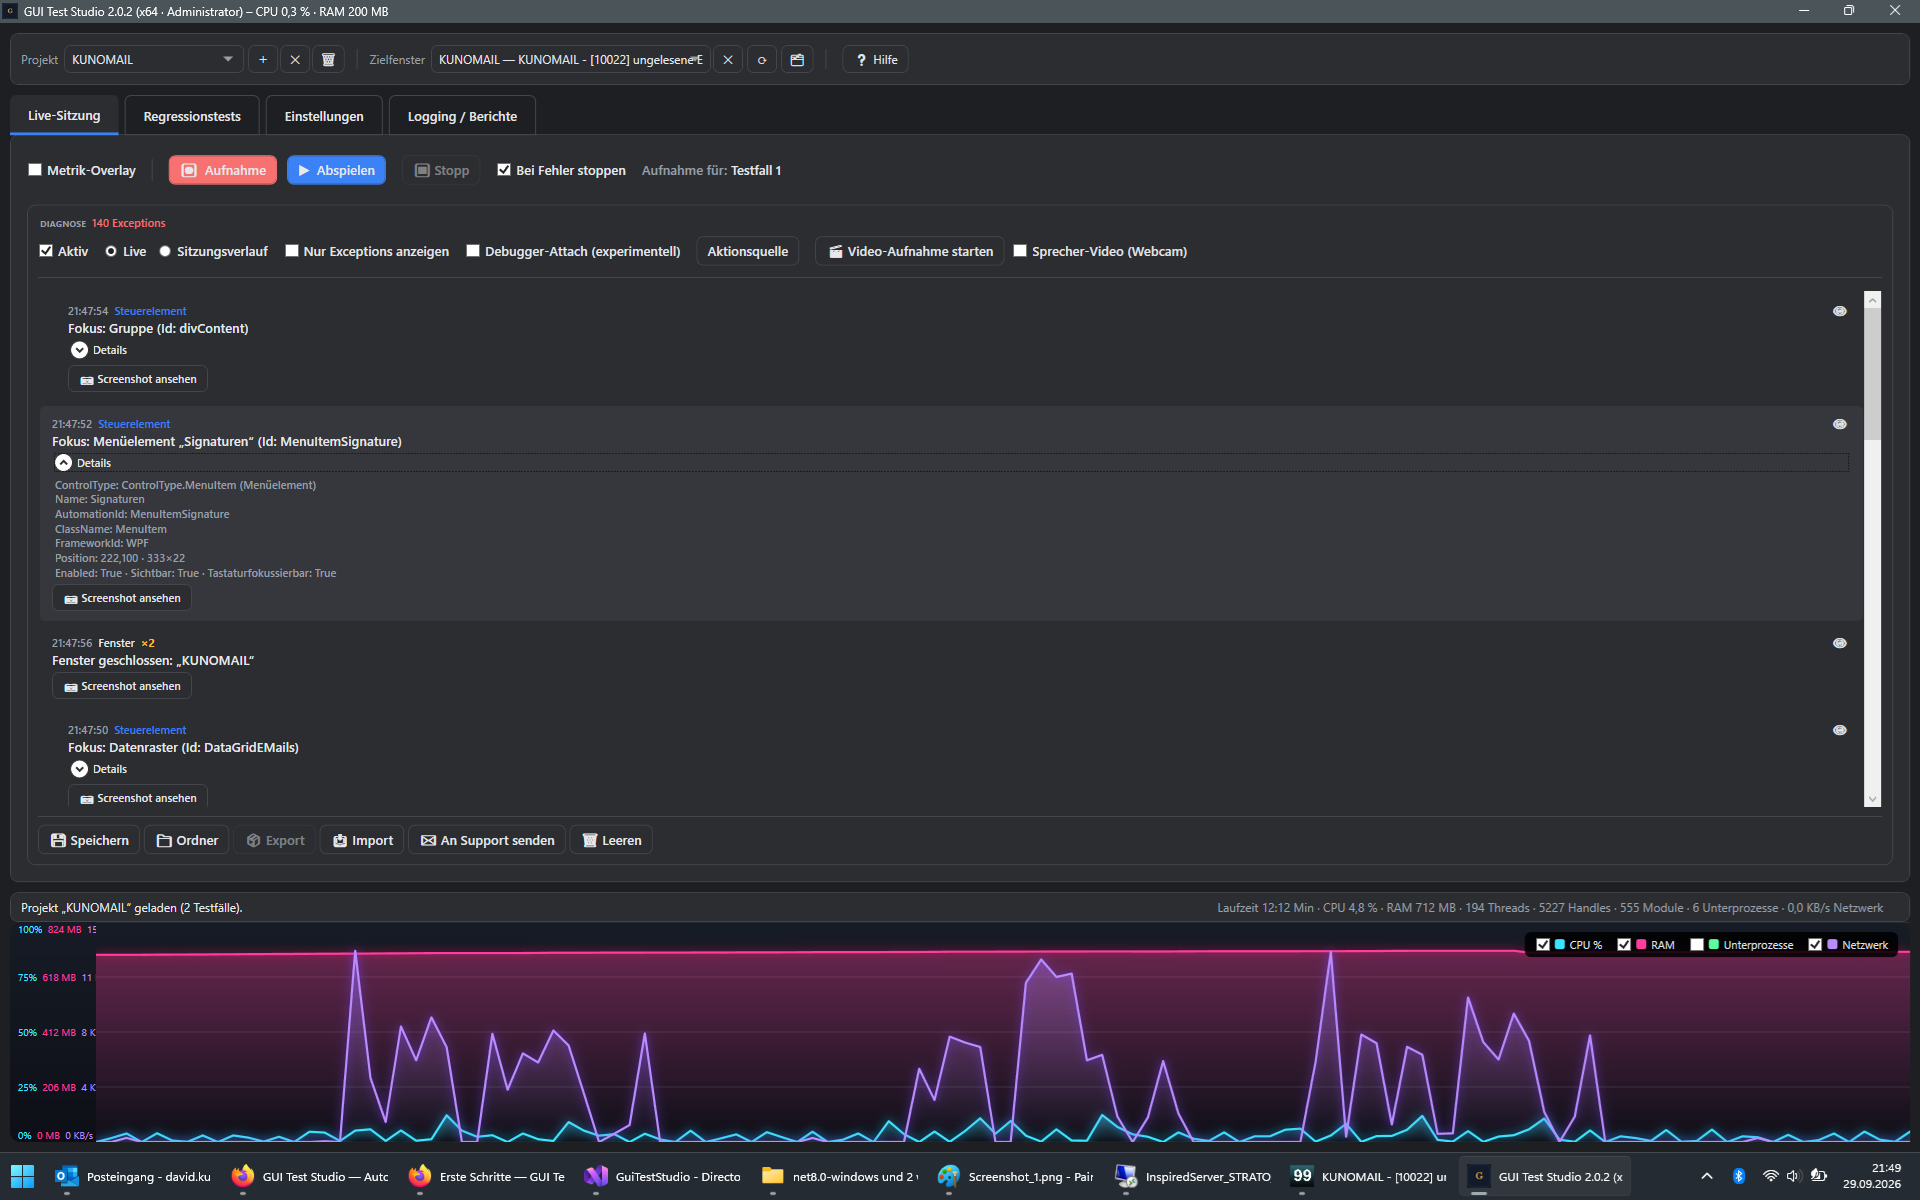This screenshot has height=1200, width=1920.
Task: Toggle CPU % series in chart legend
Action: tap(1543, 945)
